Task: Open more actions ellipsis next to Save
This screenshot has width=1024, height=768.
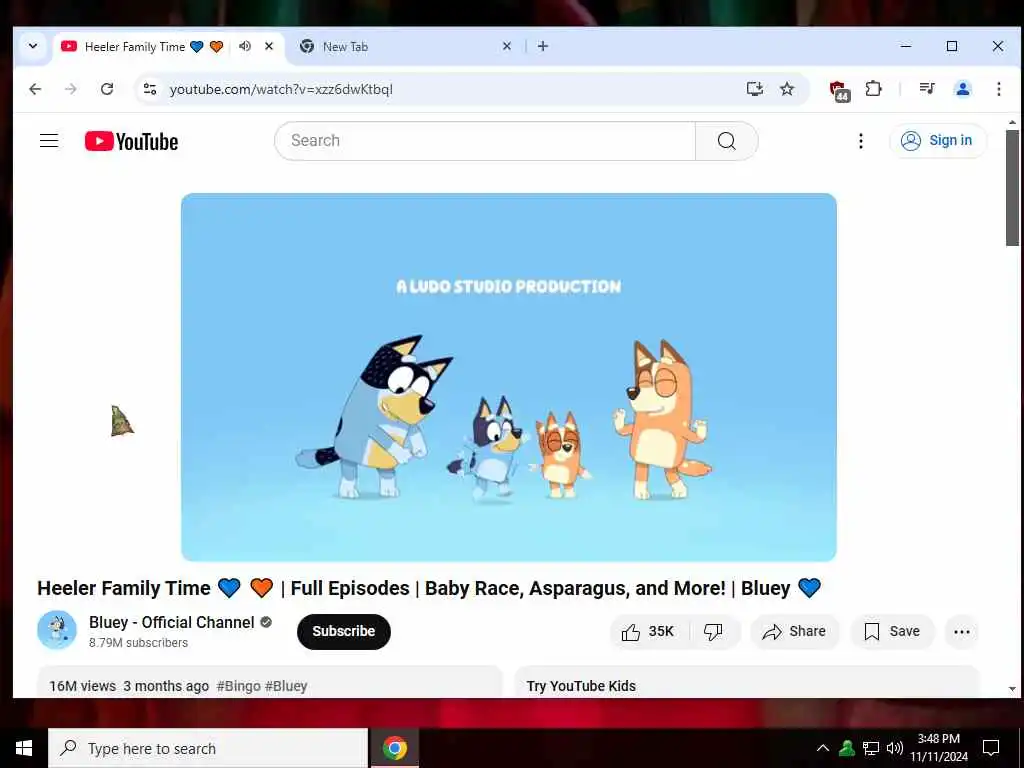Action: (x=961, y=632)
